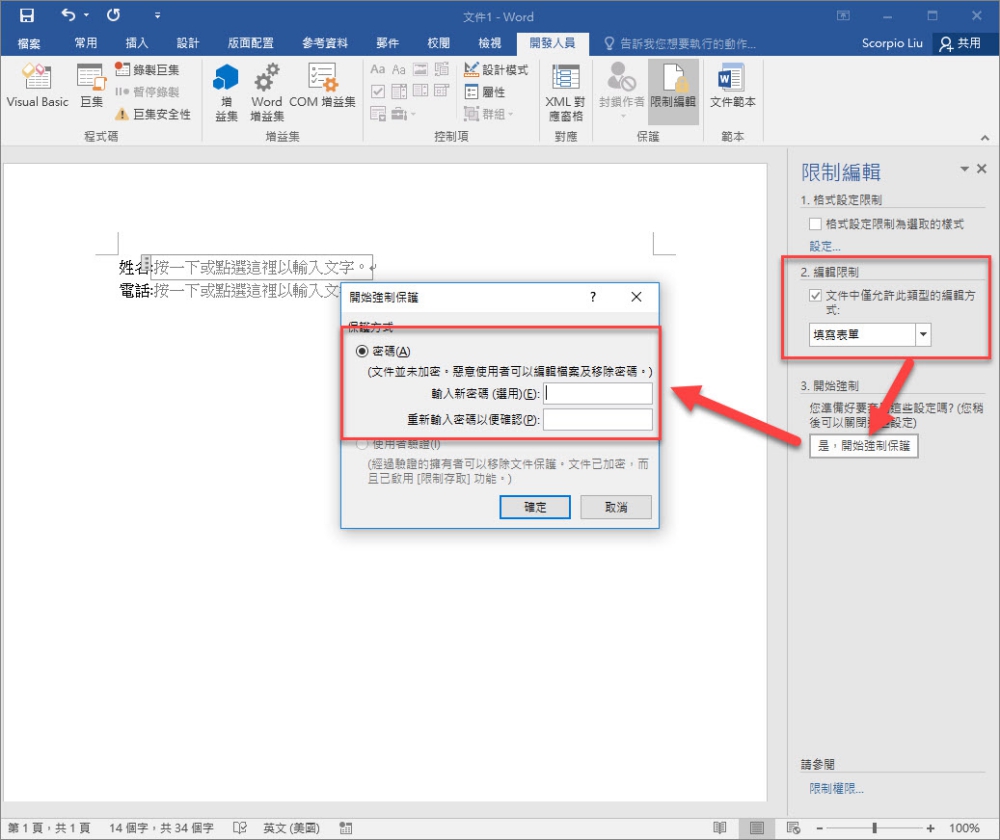Screen dimensions: 1000x840
Task: Collapse the ribbon with the chevron
Action: 985,137
